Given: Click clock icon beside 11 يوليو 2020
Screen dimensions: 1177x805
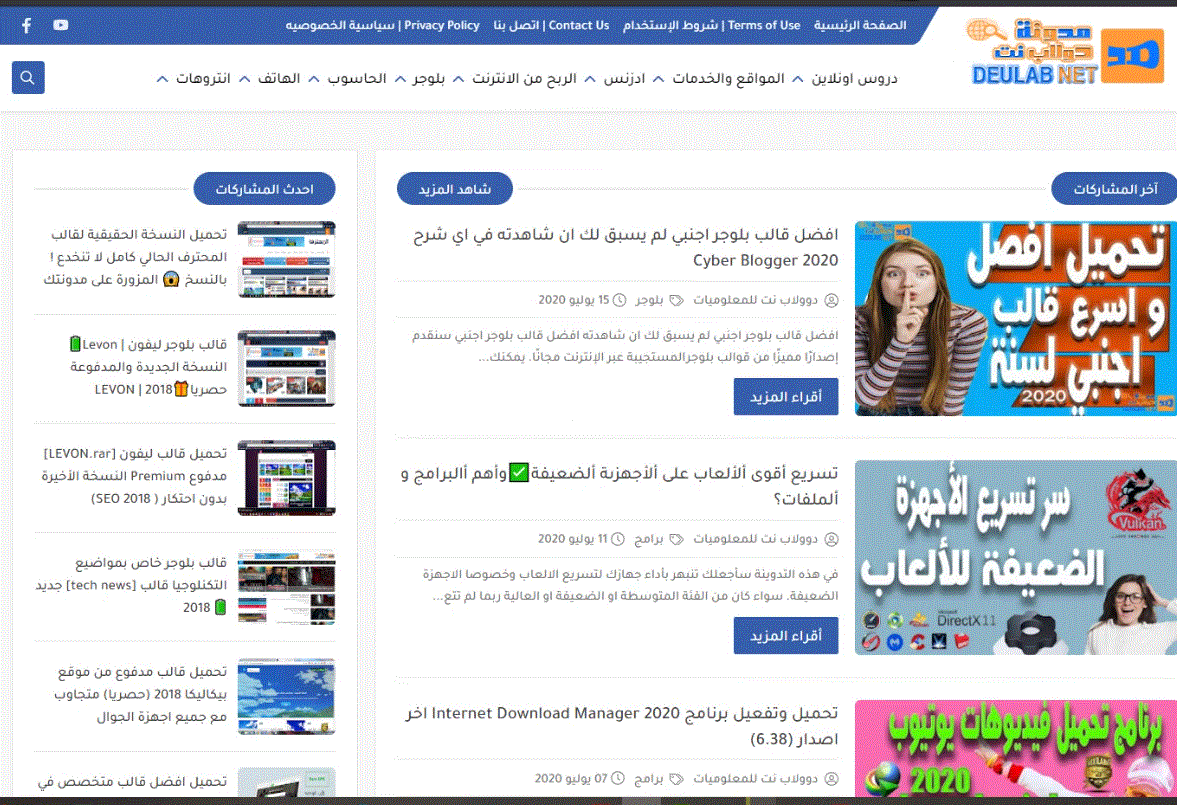Looking at the screenshot, I should click(x=618, y=539).
